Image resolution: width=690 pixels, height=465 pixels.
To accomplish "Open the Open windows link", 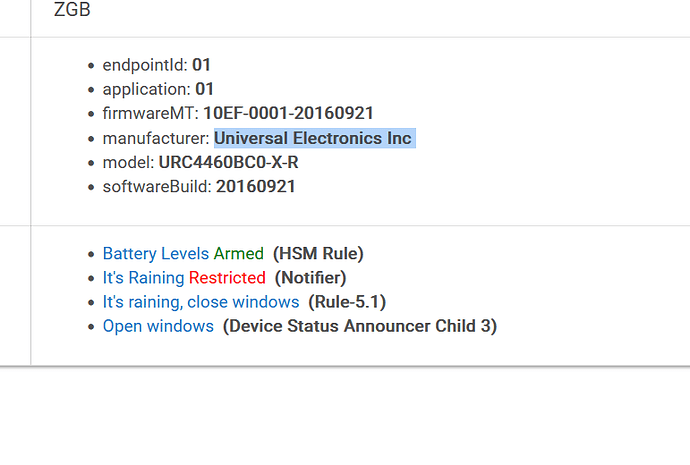I will [158, 326].
